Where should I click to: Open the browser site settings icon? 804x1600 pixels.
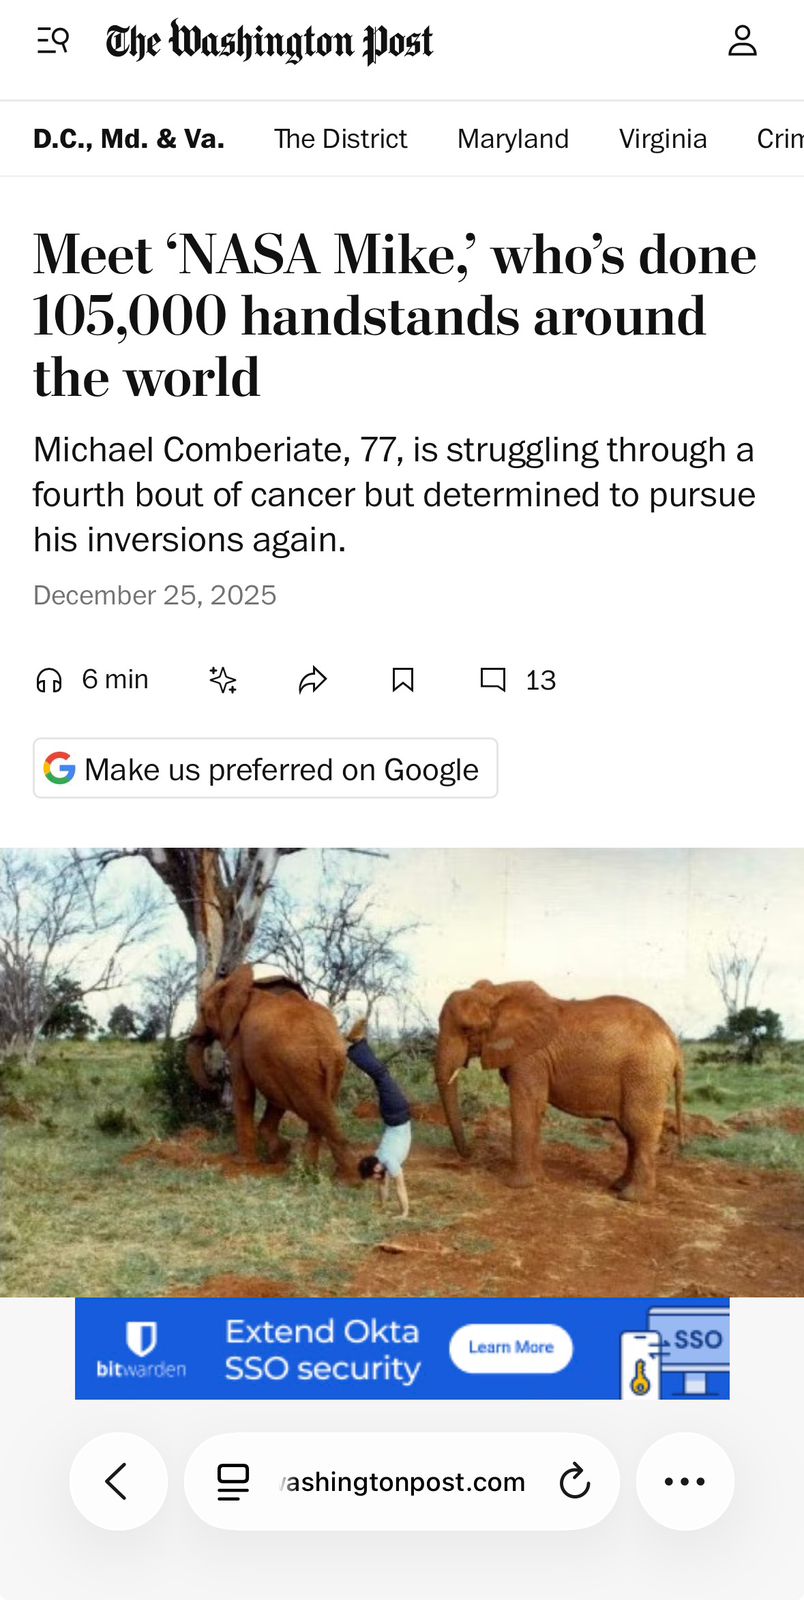pos(233,1482)
